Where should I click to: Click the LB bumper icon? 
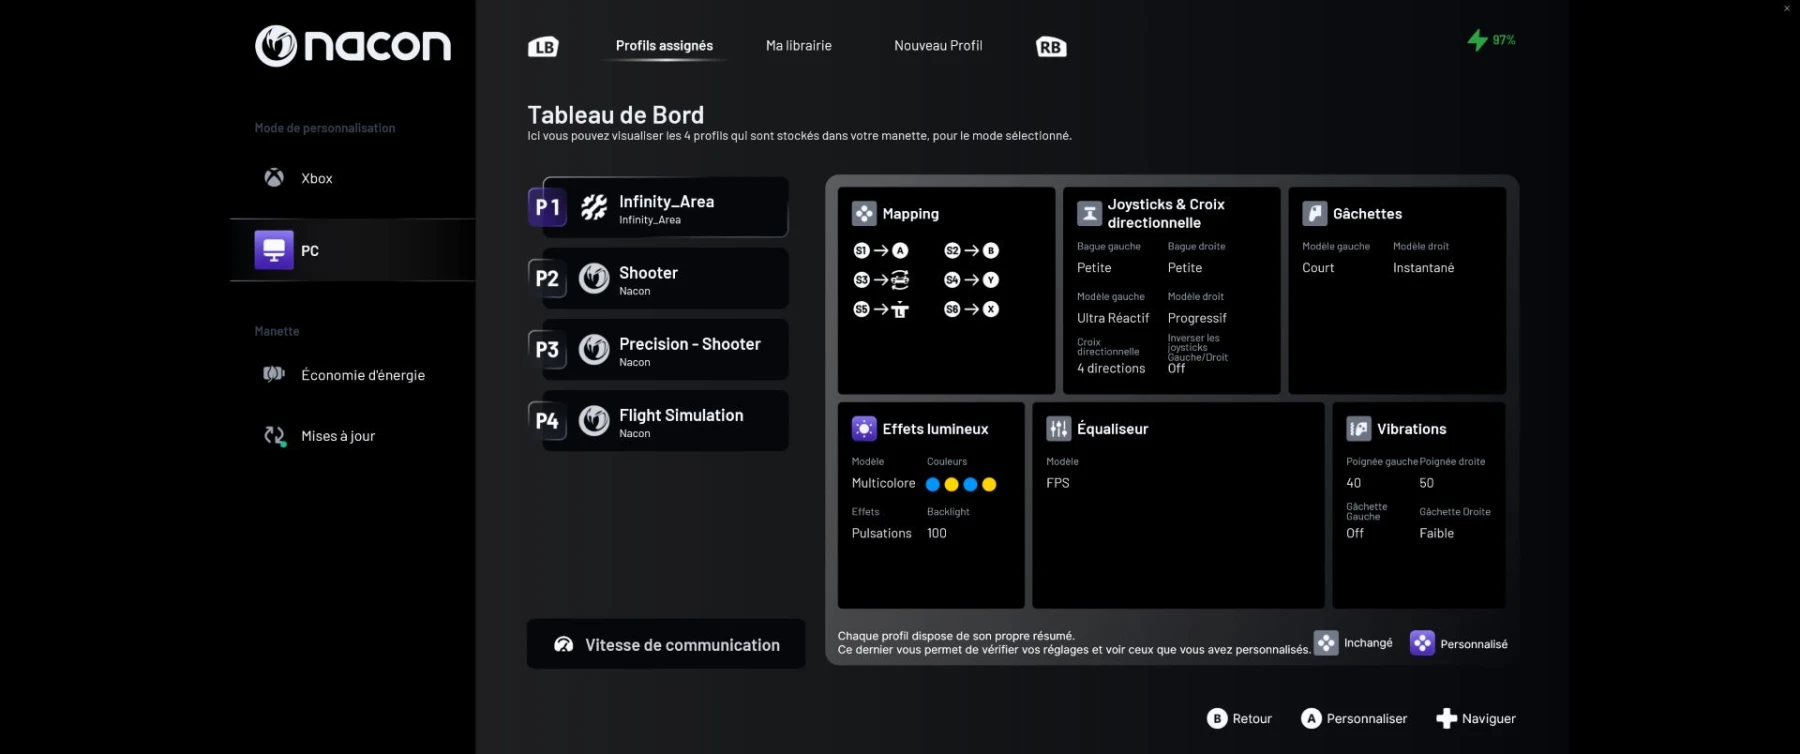[543, 46]
